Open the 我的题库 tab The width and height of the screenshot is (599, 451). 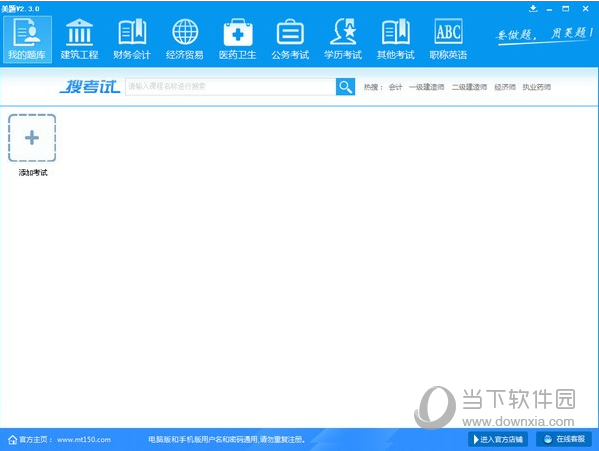coord(27,39)
